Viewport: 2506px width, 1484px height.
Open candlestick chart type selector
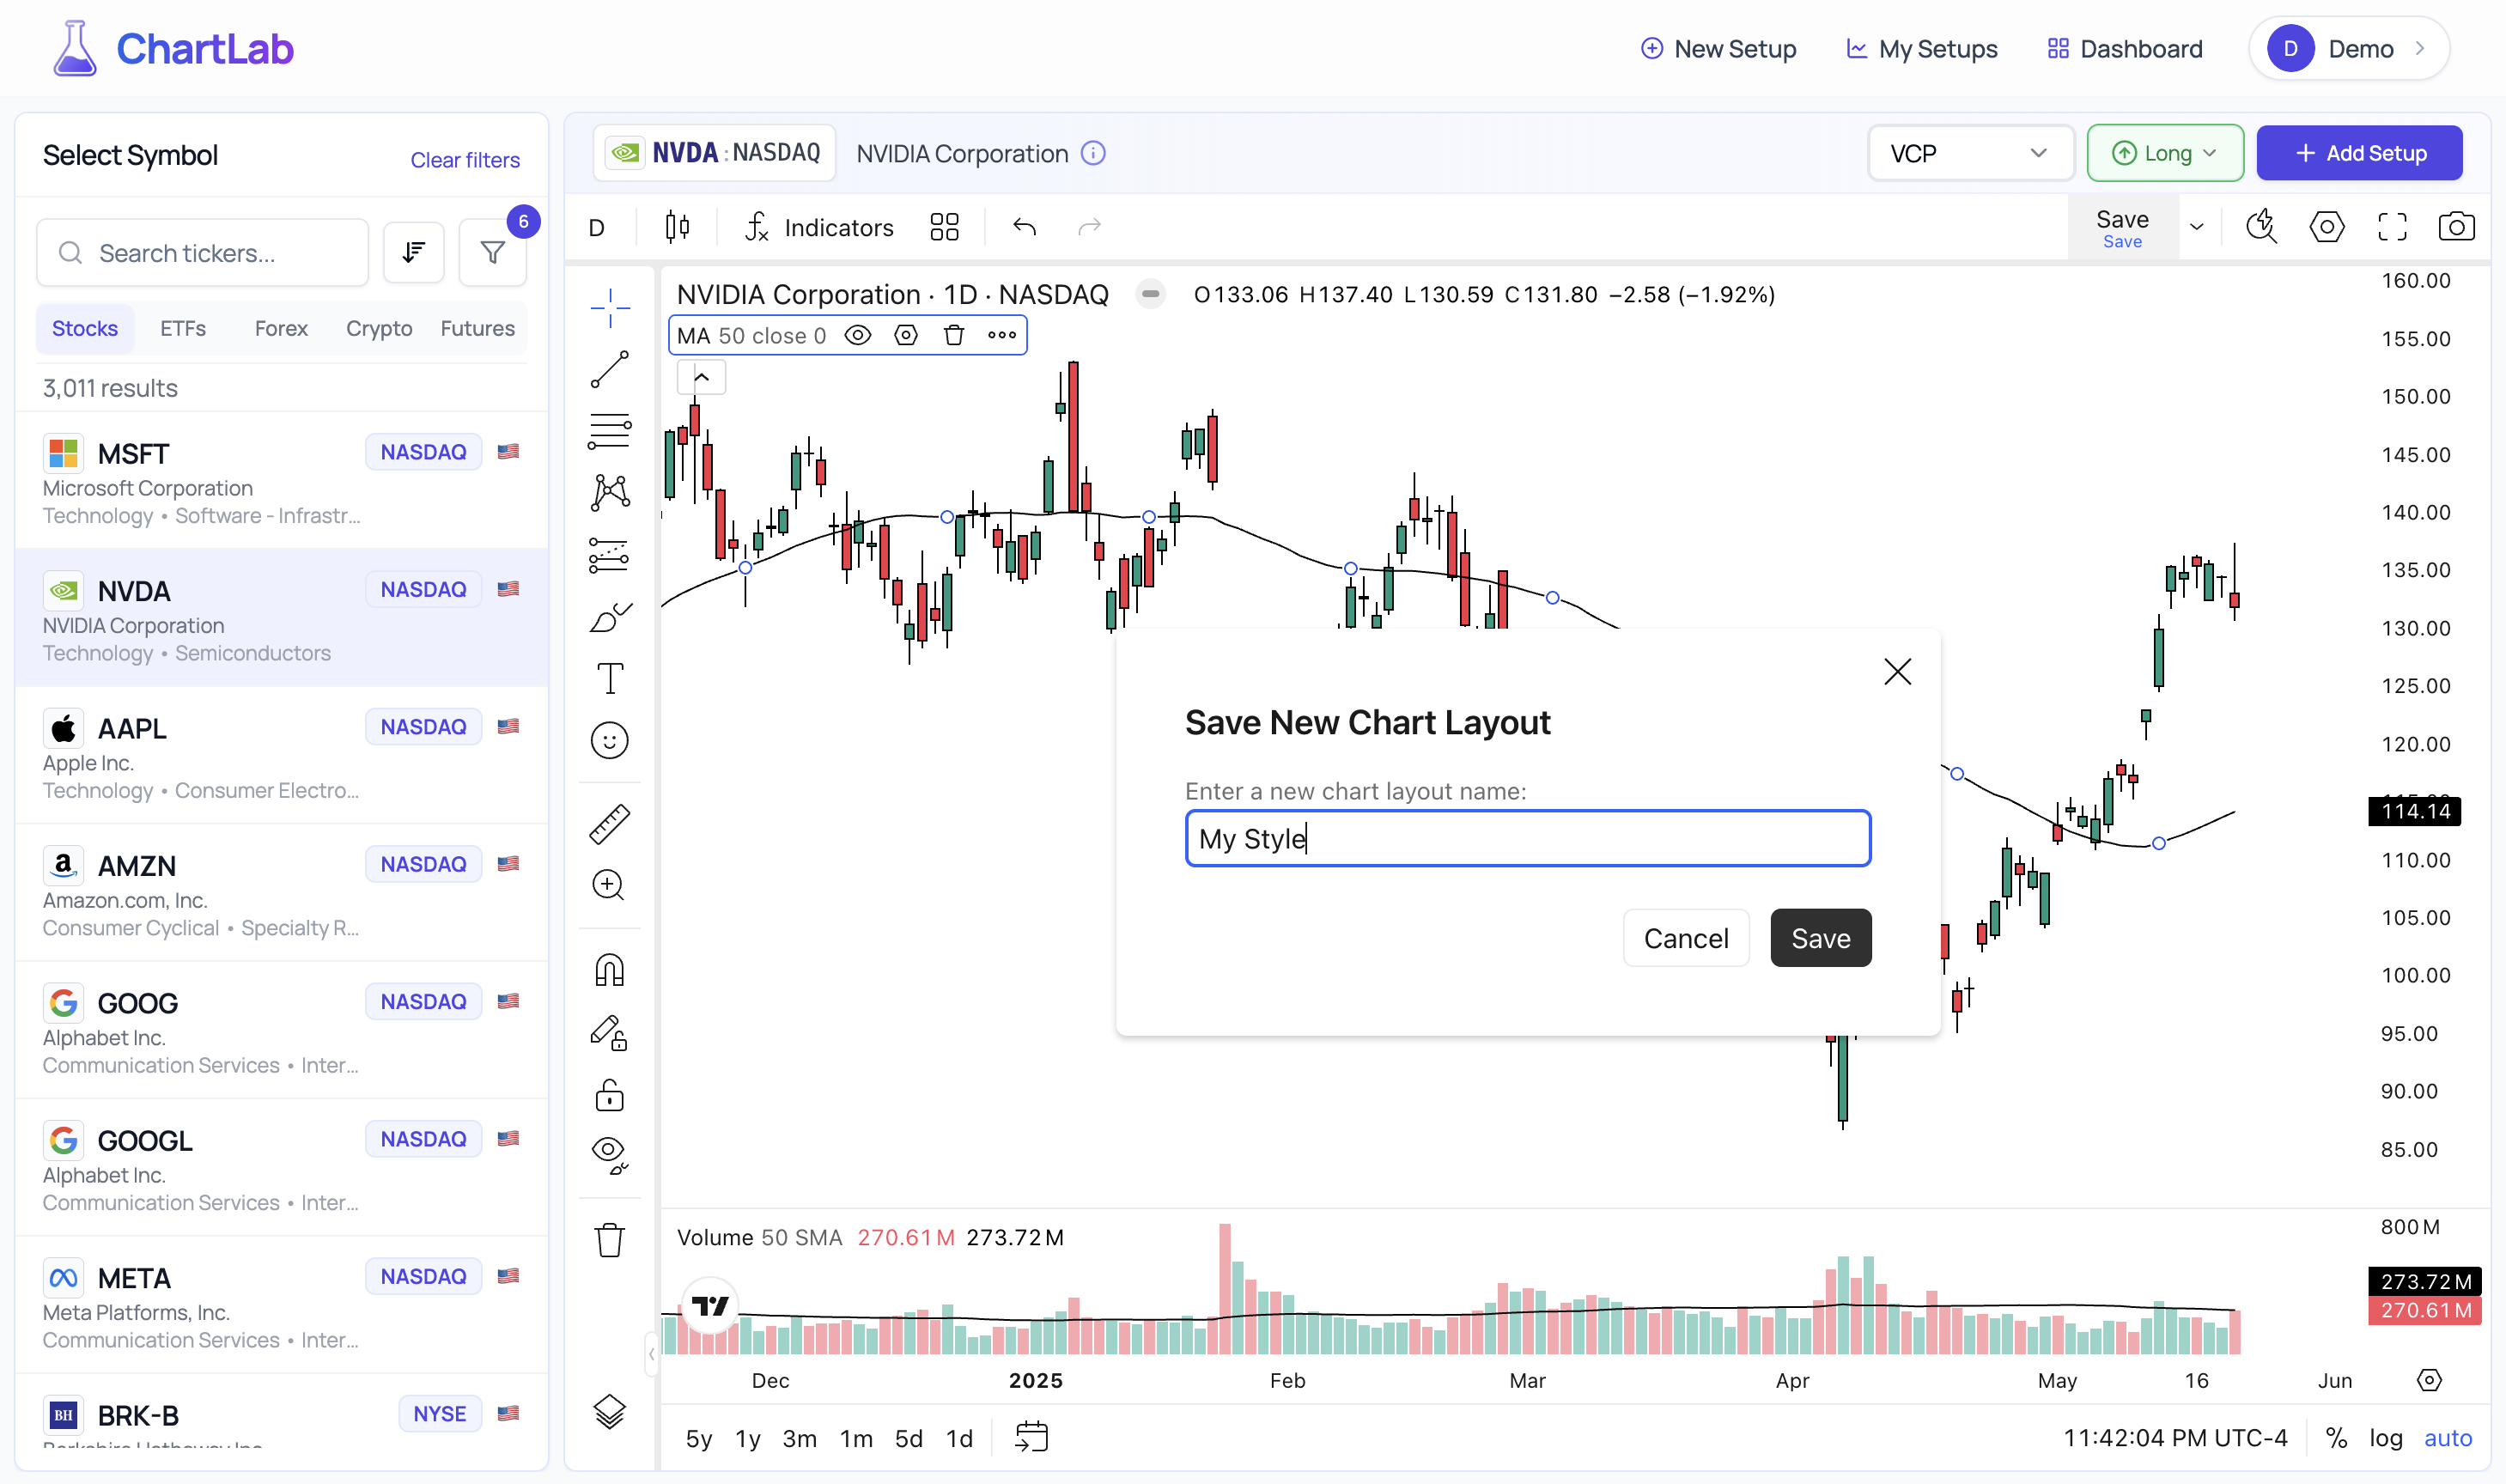[677, 227]
